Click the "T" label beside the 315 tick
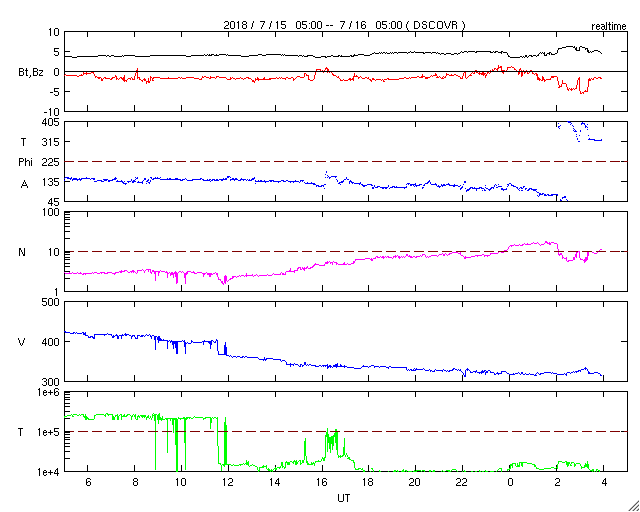The height and width of the screenshot is (512, 640). tap(23, 142)
